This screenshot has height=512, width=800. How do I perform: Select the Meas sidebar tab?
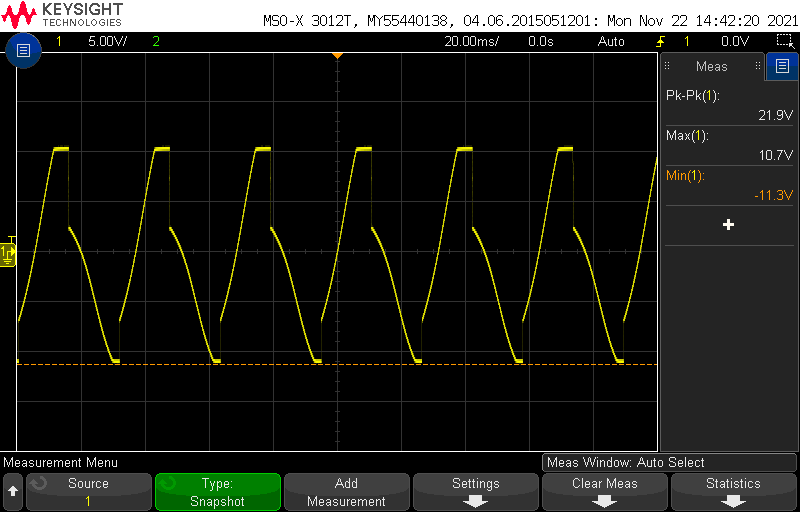point(711,66)
